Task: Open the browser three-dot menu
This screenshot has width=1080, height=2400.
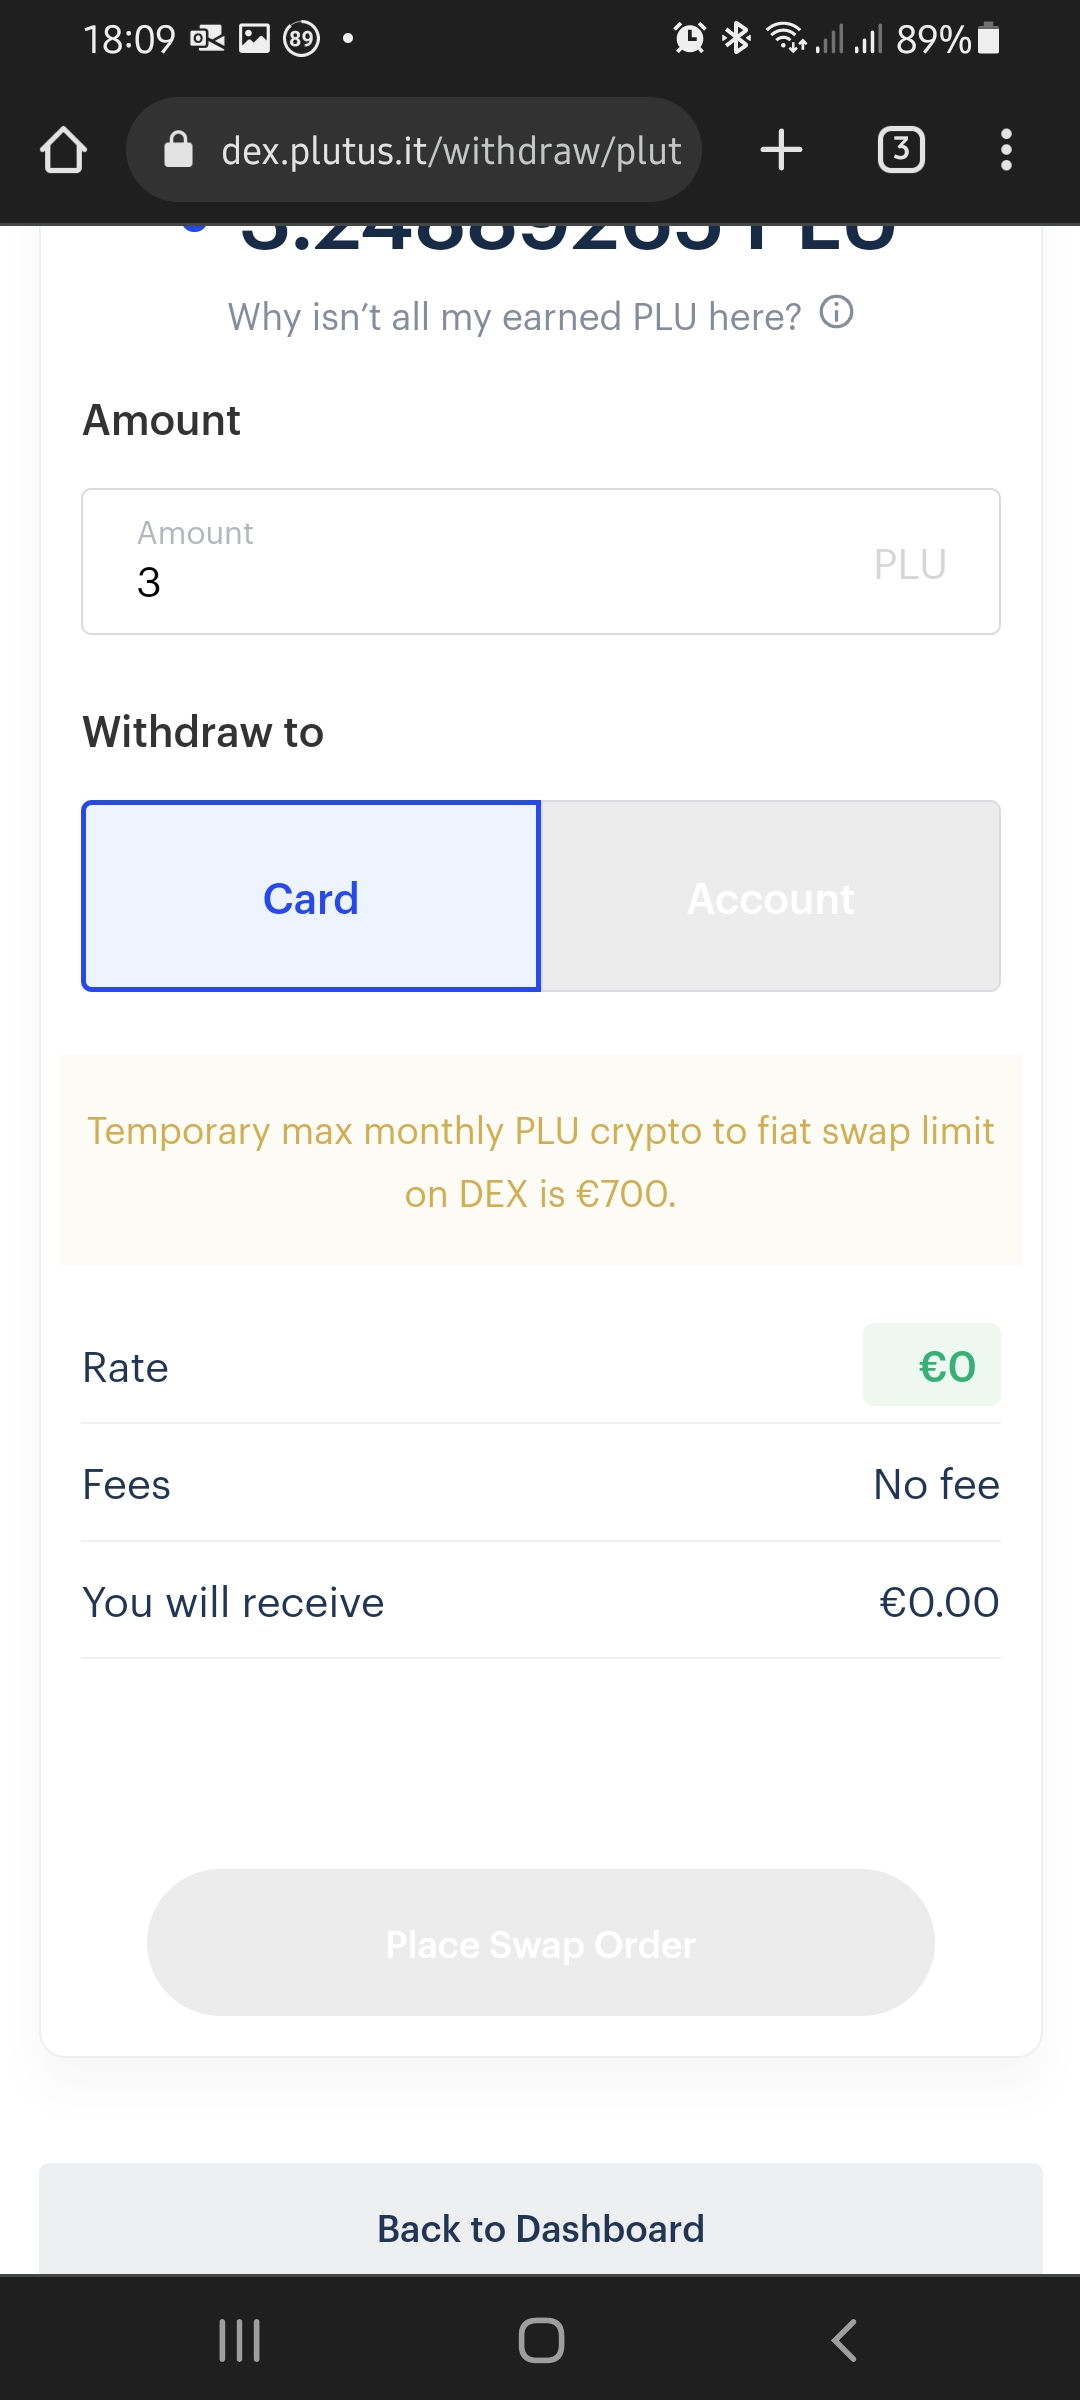Action: tap(1006, 150)
